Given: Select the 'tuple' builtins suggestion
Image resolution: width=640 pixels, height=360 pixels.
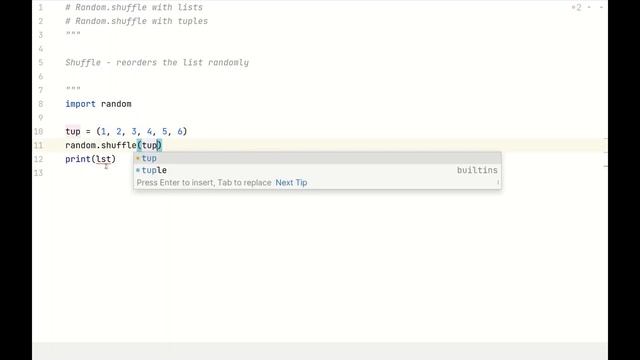Looking at the screenshot, I should coord(318,170).
